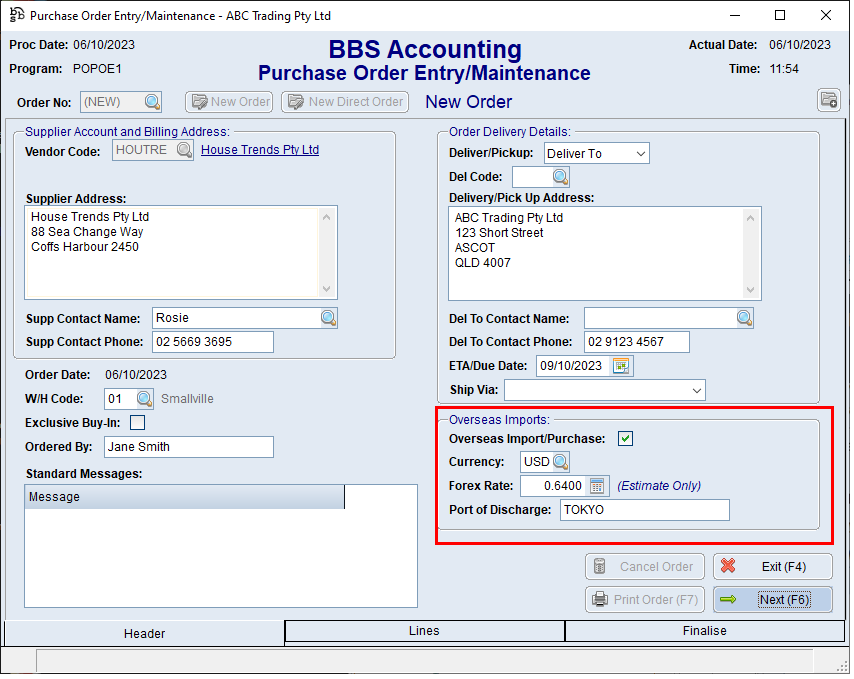Click into the Port of Discharge field
854x679 pixels.
tap(643, 510)
